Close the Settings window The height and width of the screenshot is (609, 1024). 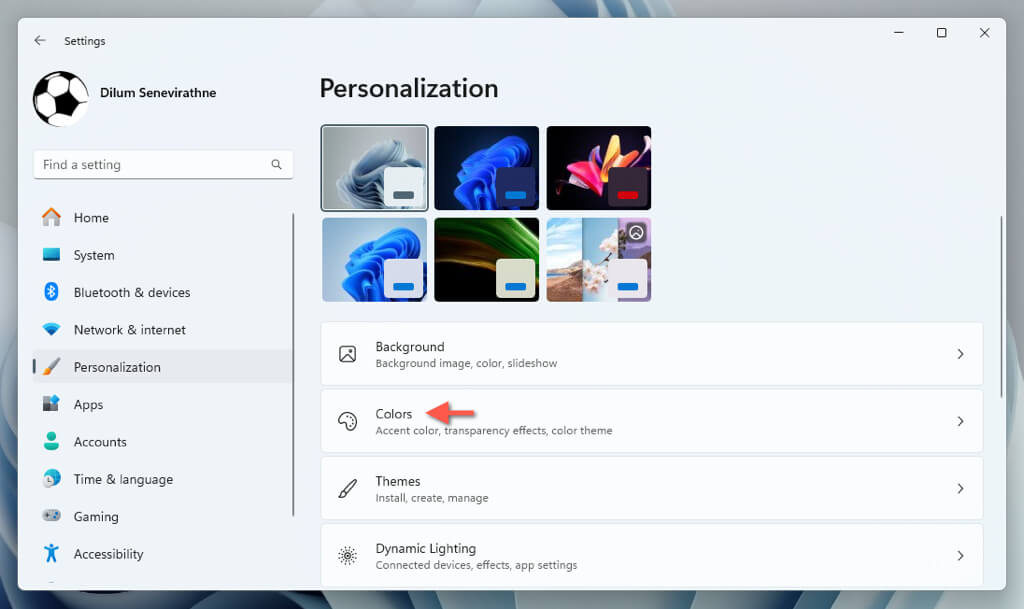coord(984,33)
